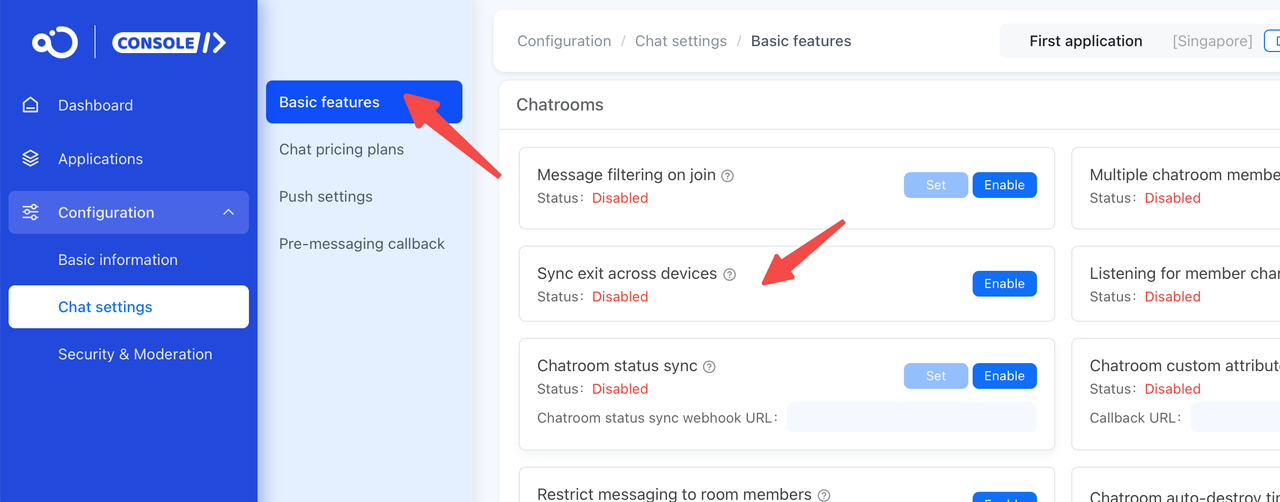Enable Chatroom status sync
The width and height of the screenshot is (1280, 502).
[1004, 376]
